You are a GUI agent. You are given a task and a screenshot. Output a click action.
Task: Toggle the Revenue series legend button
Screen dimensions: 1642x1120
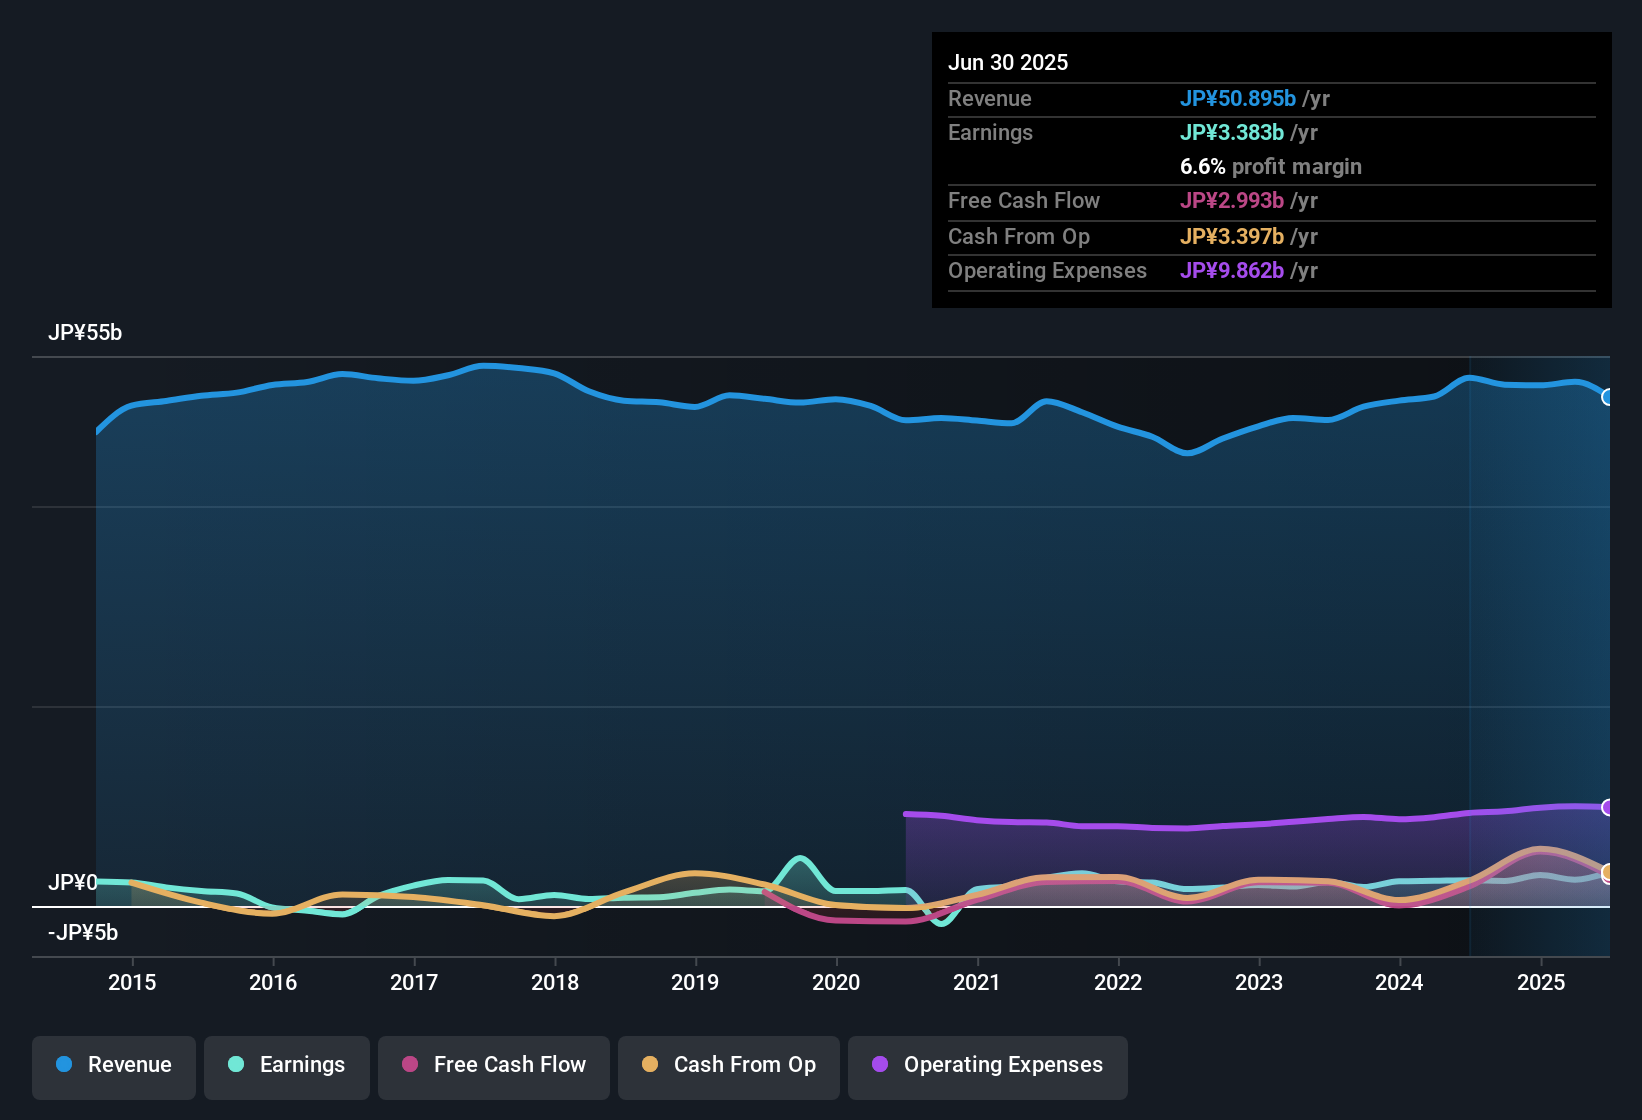114,1065
